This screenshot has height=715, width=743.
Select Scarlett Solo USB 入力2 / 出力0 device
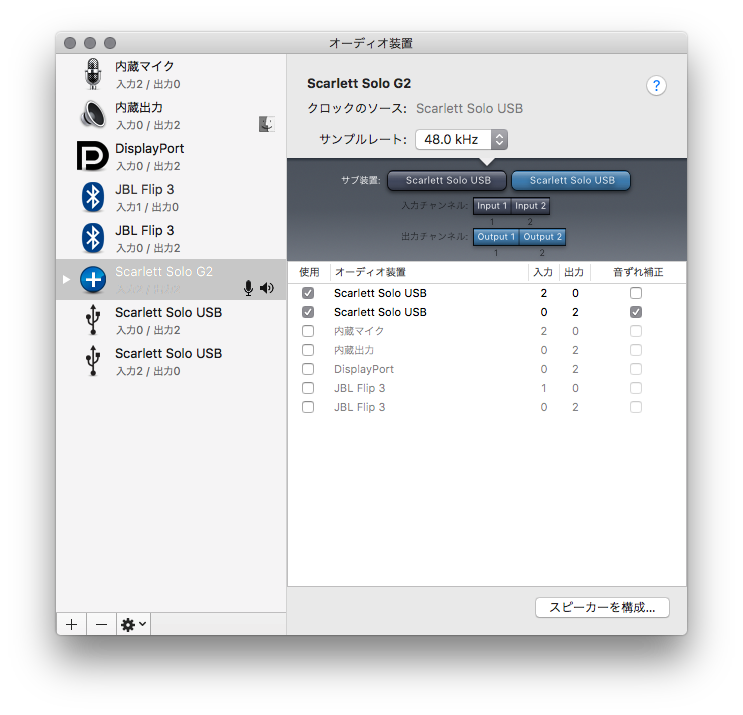point(171,362)
